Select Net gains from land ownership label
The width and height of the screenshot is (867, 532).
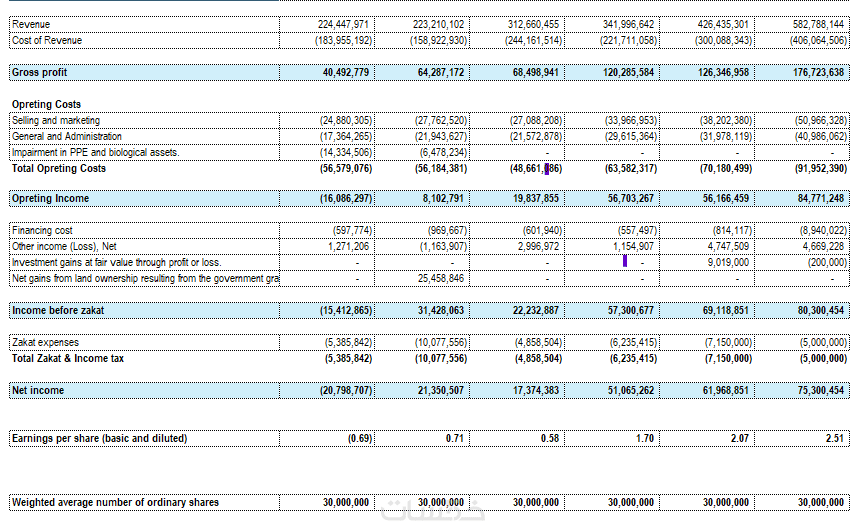145,279
